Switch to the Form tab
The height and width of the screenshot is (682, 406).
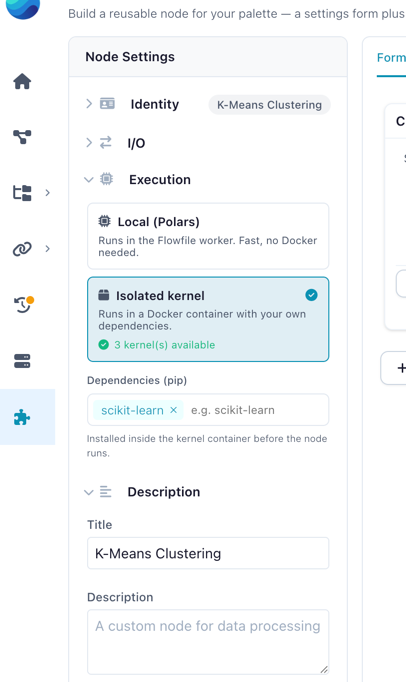pyautogui.click(x=391, y=57)
